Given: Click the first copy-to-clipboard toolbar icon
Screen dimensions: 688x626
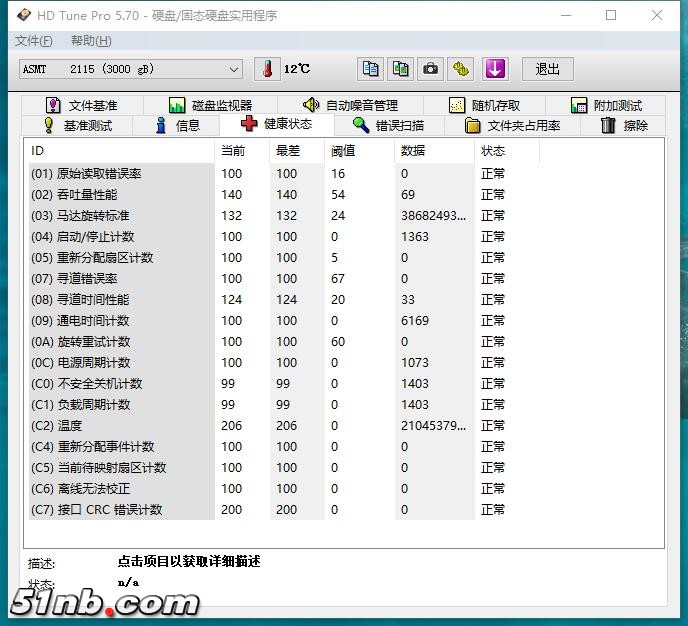Looking at the screenshot, I should pyautogui.click(x=371, y=69).
